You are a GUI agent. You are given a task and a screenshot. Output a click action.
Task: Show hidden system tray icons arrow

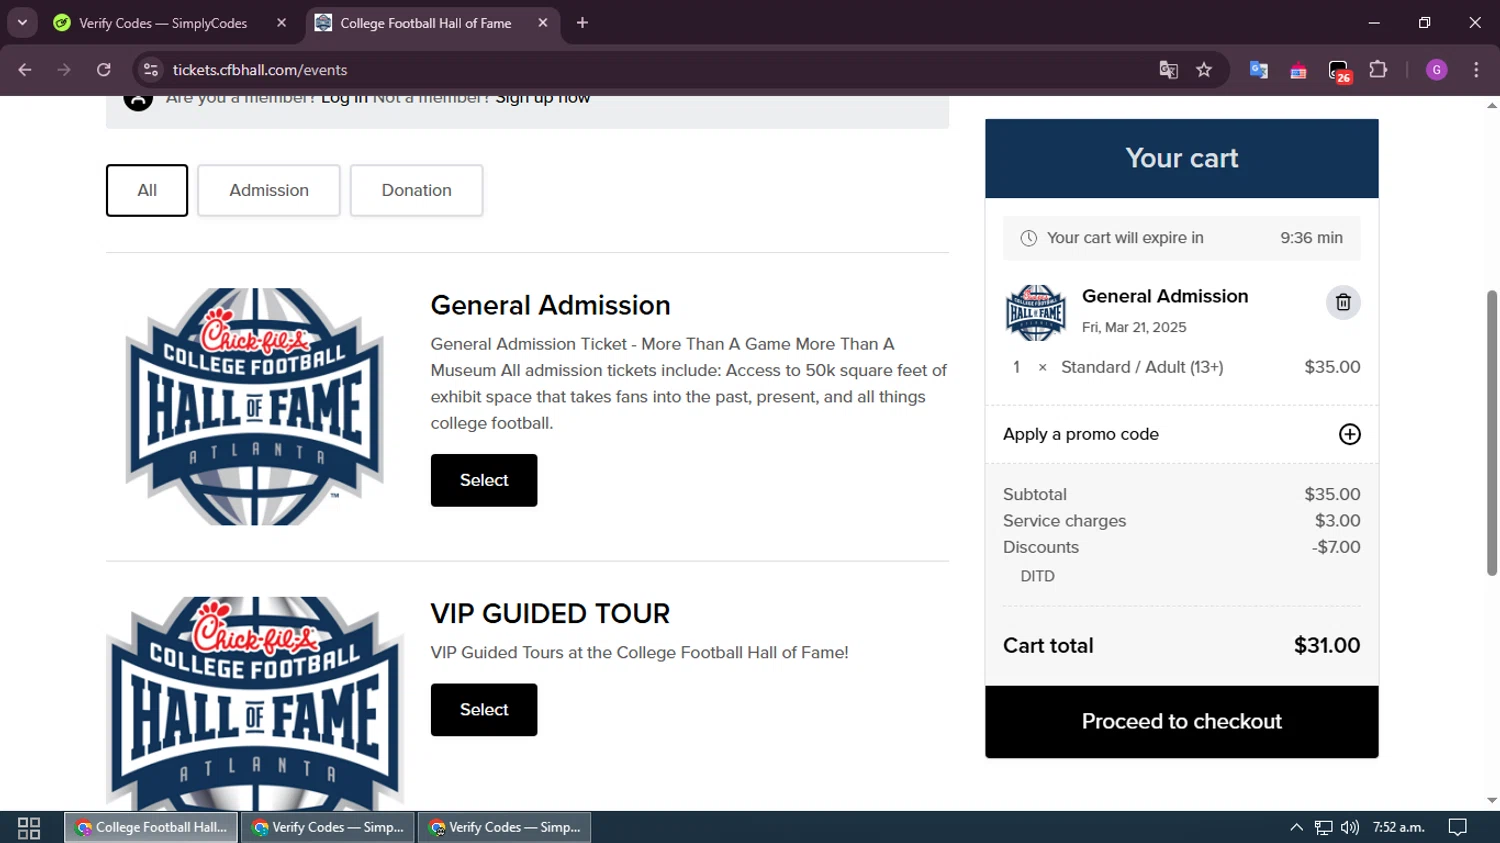(x=1296, y=828)
